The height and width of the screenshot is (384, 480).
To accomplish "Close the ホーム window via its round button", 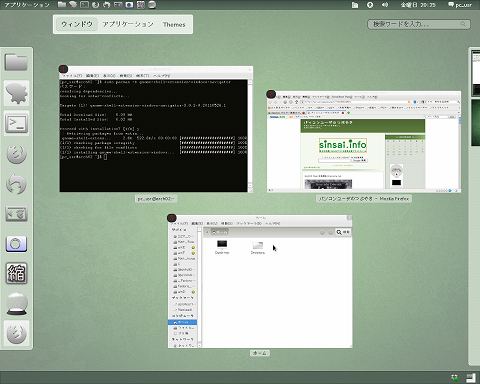I will pyautogui.click(x=172, y=218).
